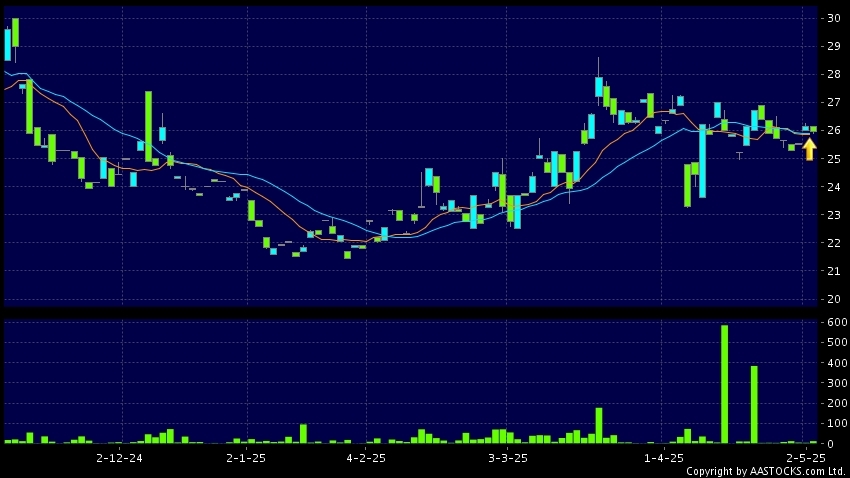Click the price axis label 21
Screen dimensions: 850x478
click(x=834, y=271)
